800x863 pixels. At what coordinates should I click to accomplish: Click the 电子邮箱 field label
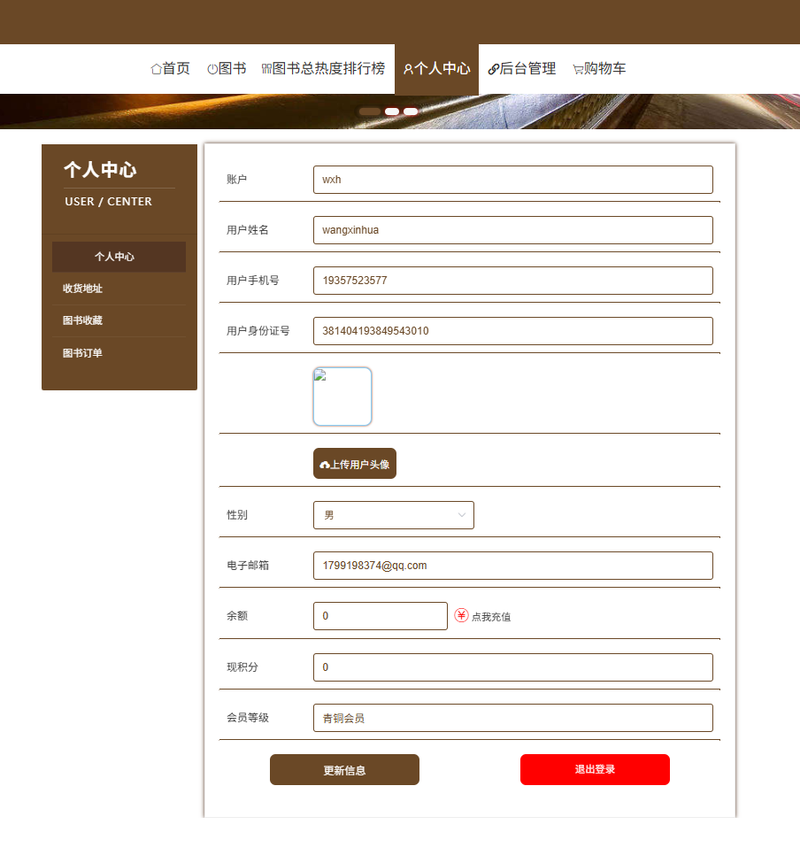click(x=248, y=565)
